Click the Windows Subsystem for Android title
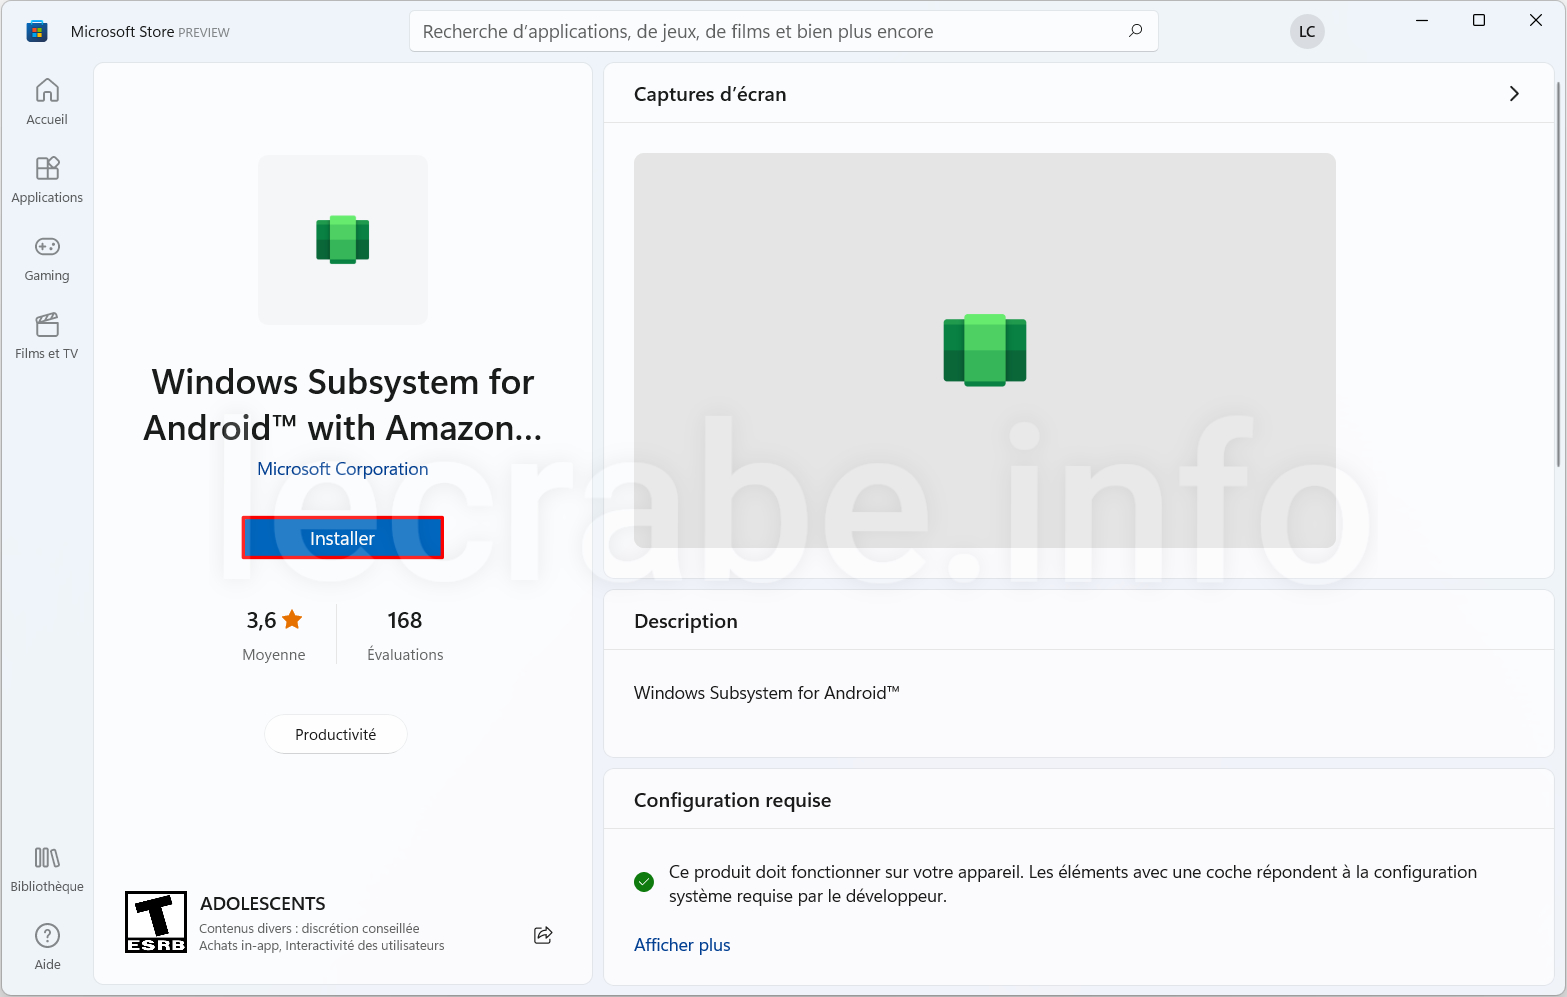 (x=343, y=405)
